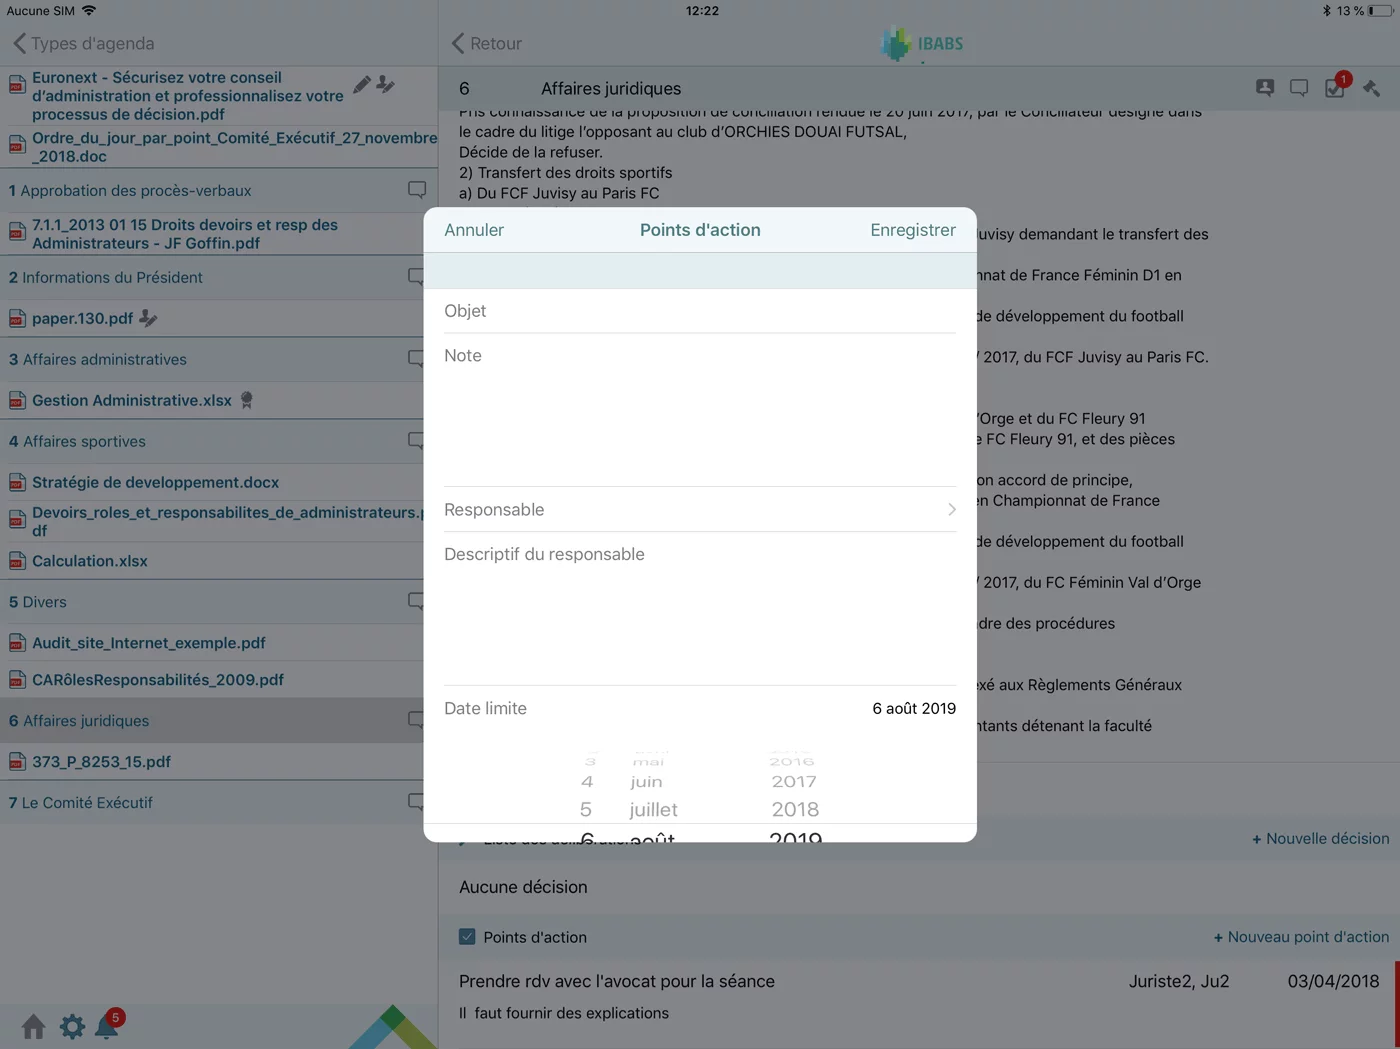Image resolution: width=1400 pixels, height=1049 pixels.
Task: Go back with the Retour button
Action: [x=487, y=43]
